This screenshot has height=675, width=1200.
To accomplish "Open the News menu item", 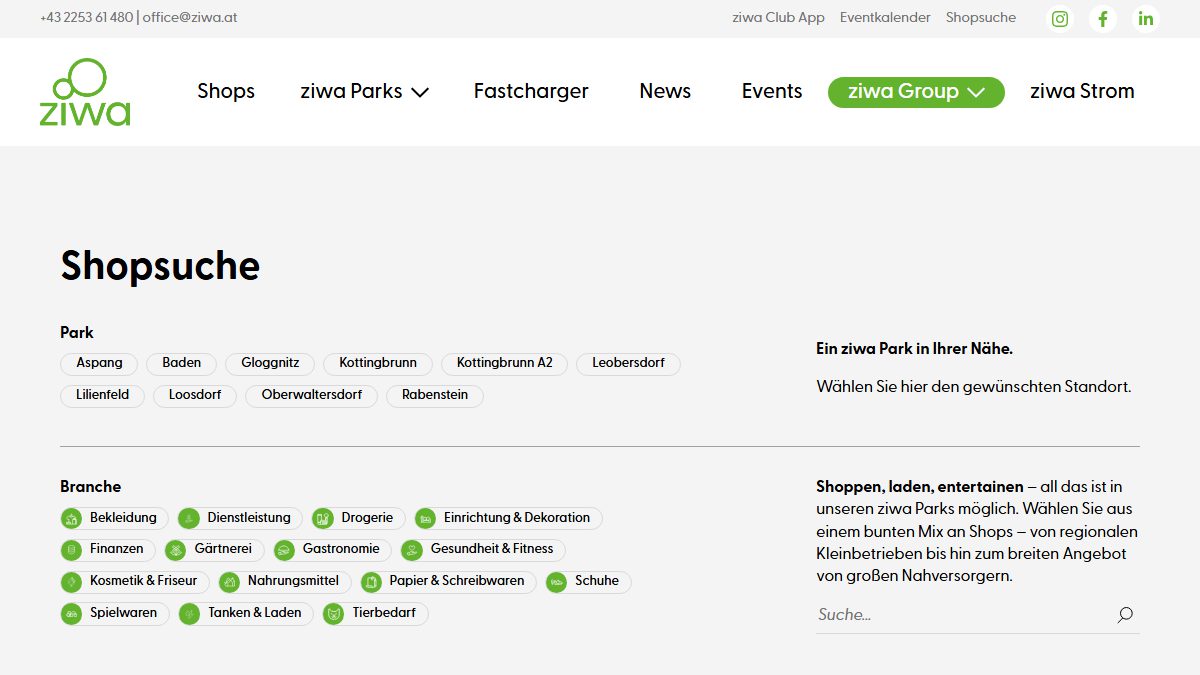I will (x=665, y=91).
